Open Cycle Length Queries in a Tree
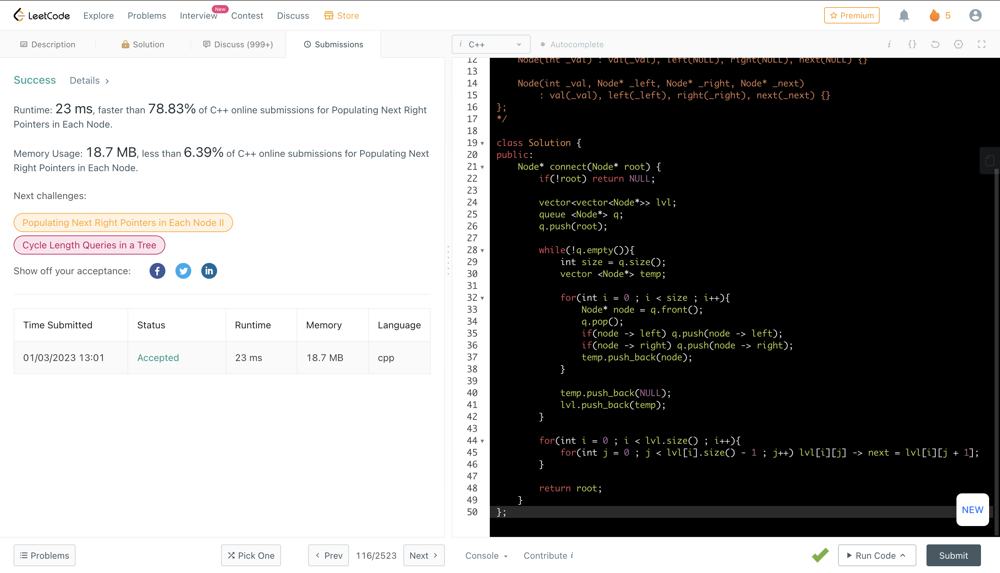Screen dimensions: 1000x573 [89, 245]
